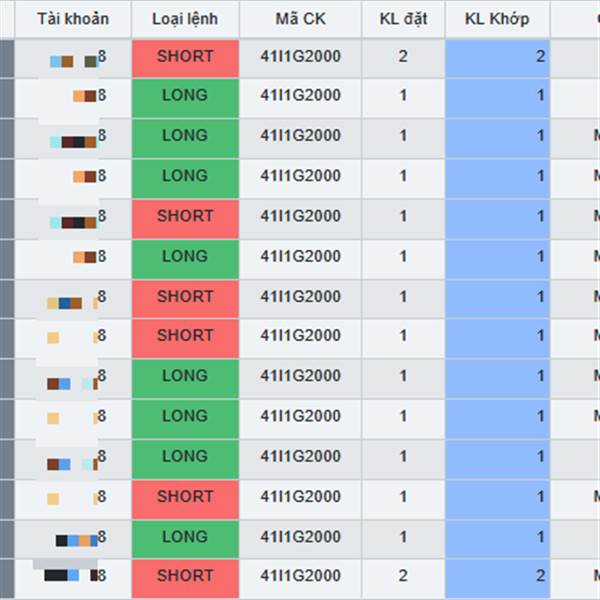Screen dimensions: 600x600
Task: Select the SHORT cell in the first row
Action: (x=186, y=59)
